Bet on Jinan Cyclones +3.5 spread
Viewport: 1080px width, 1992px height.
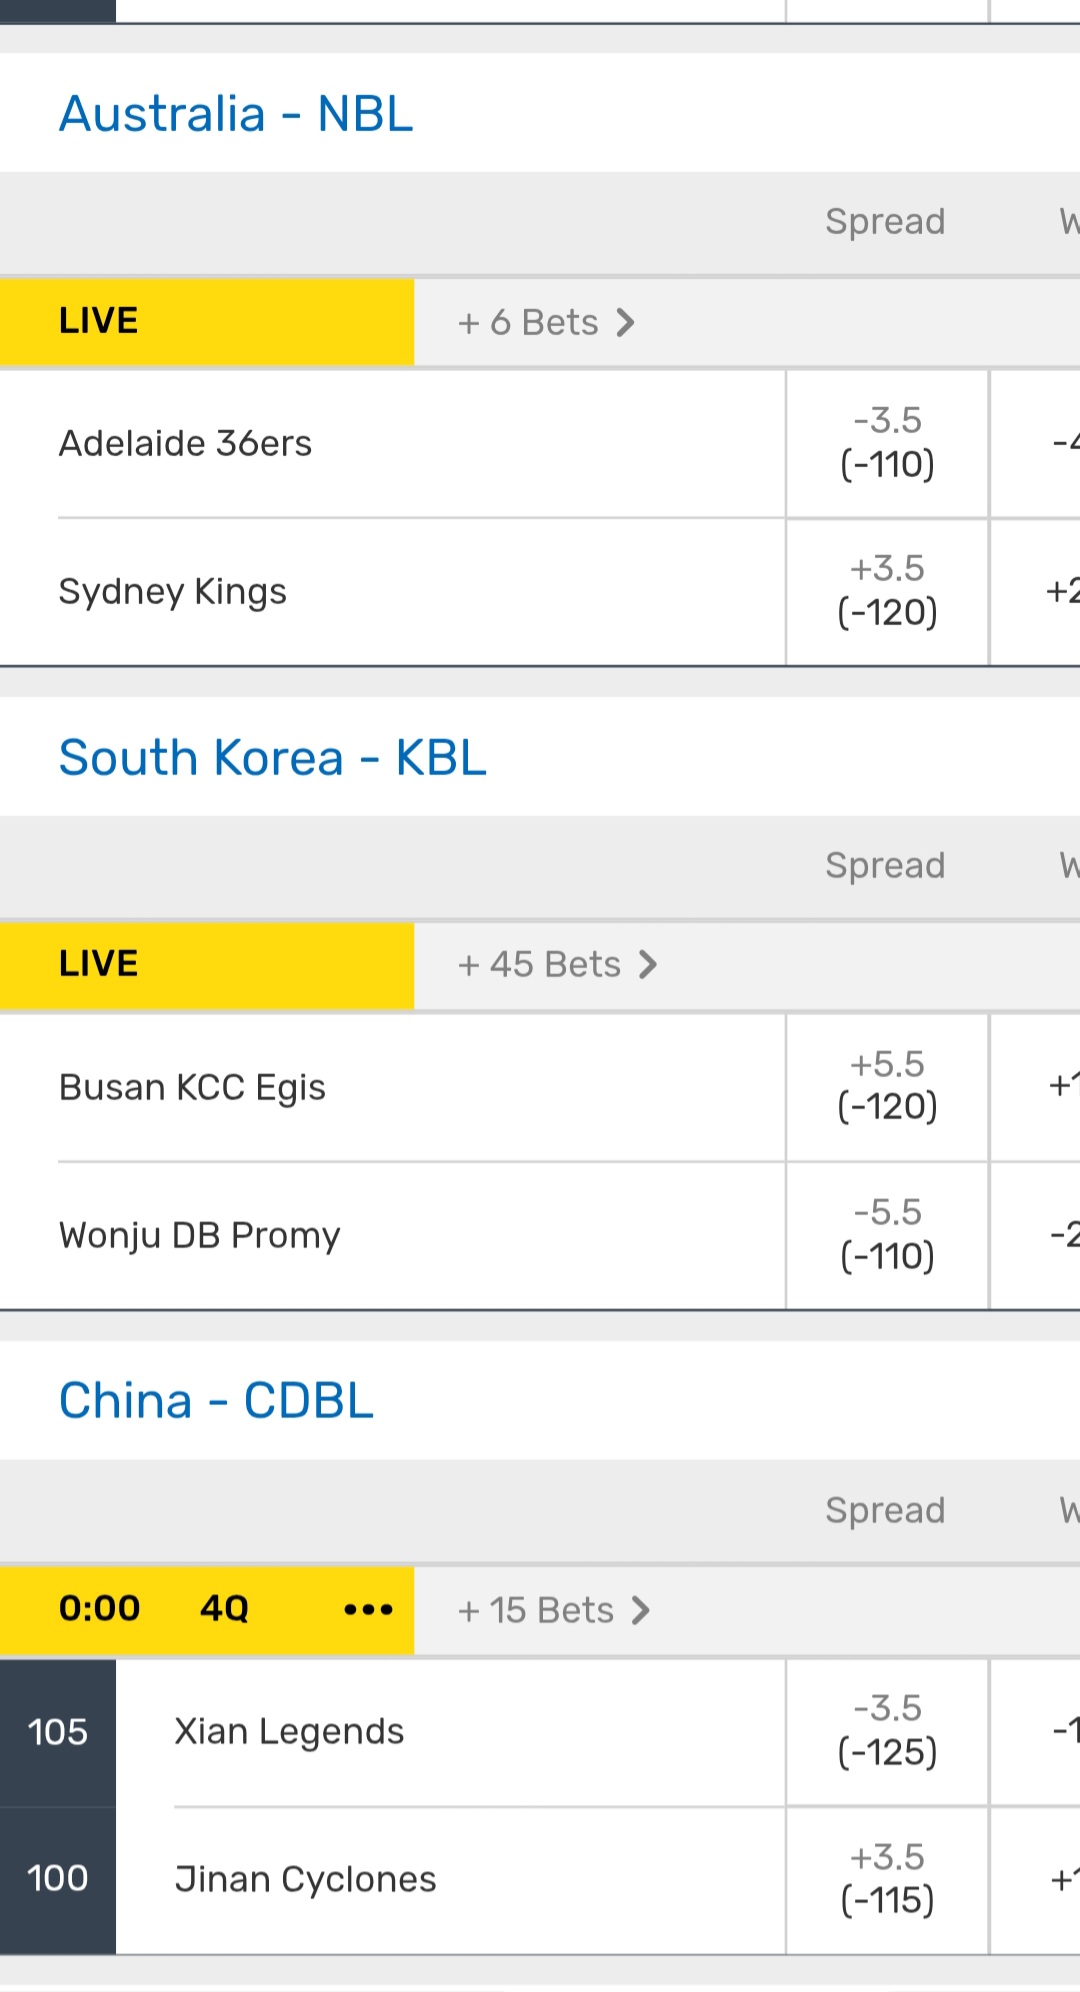point(887,1879)
